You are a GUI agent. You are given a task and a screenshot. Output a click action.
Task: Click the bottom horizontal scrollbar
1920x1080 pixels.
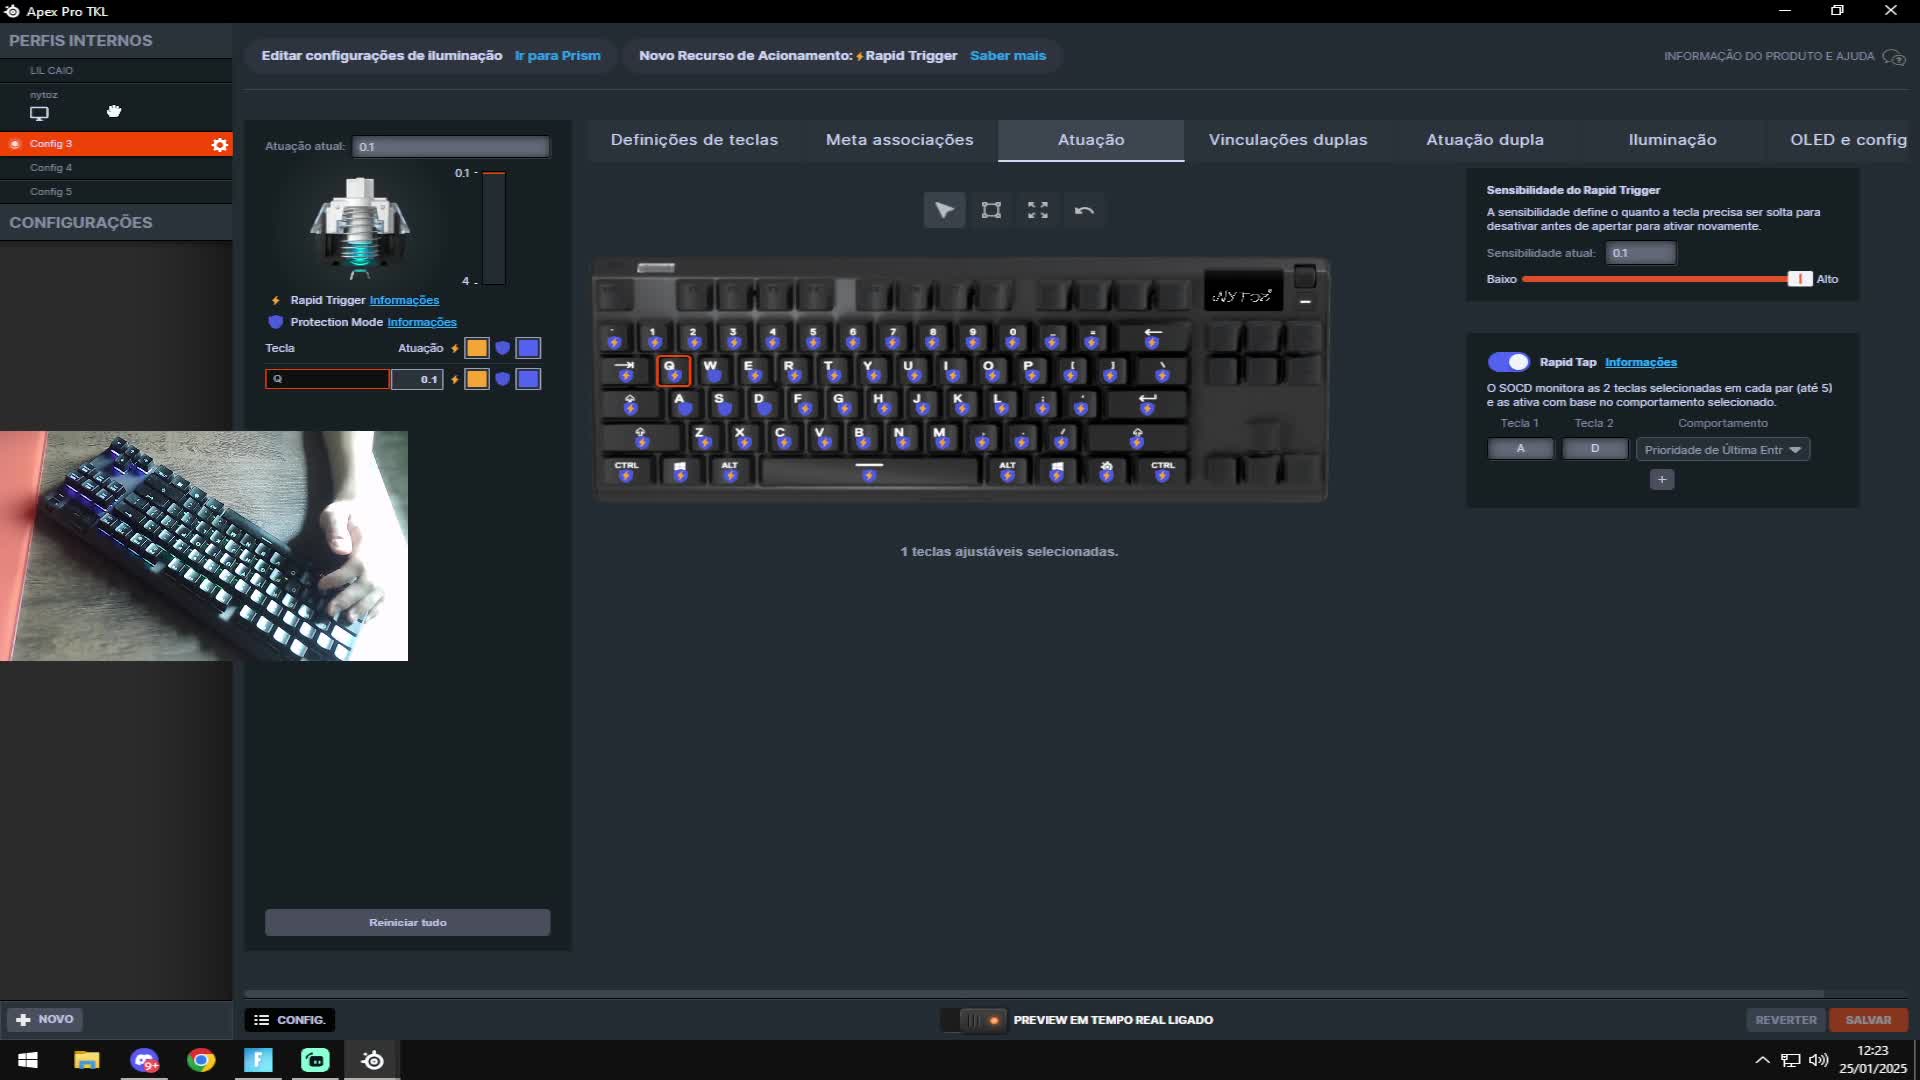coord(1034,994)
